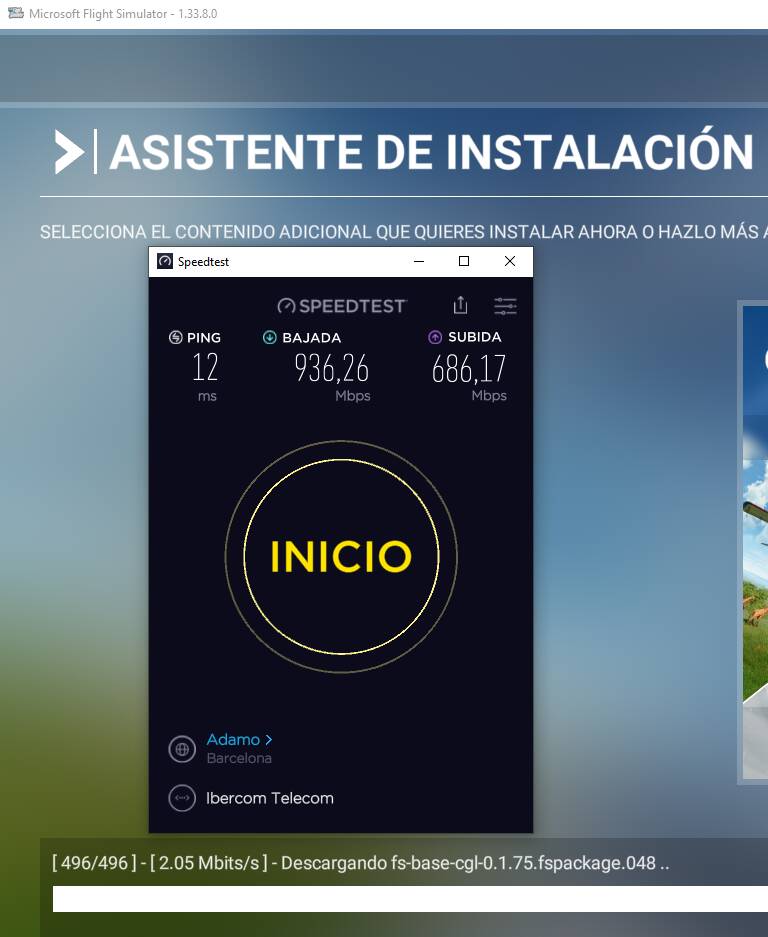Change server via the Adamo link

pos(233,740)
